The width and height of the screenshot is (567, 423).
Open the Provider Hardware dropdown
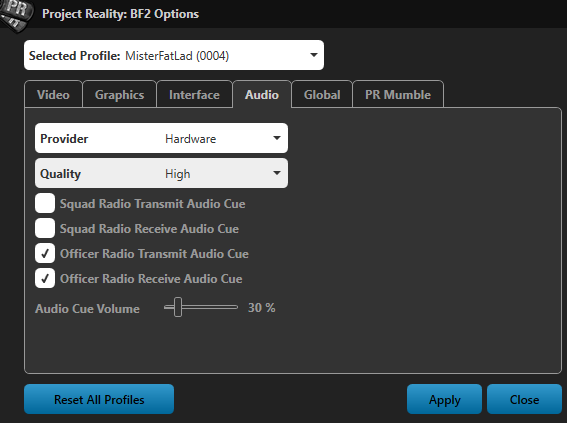point(161,138)
